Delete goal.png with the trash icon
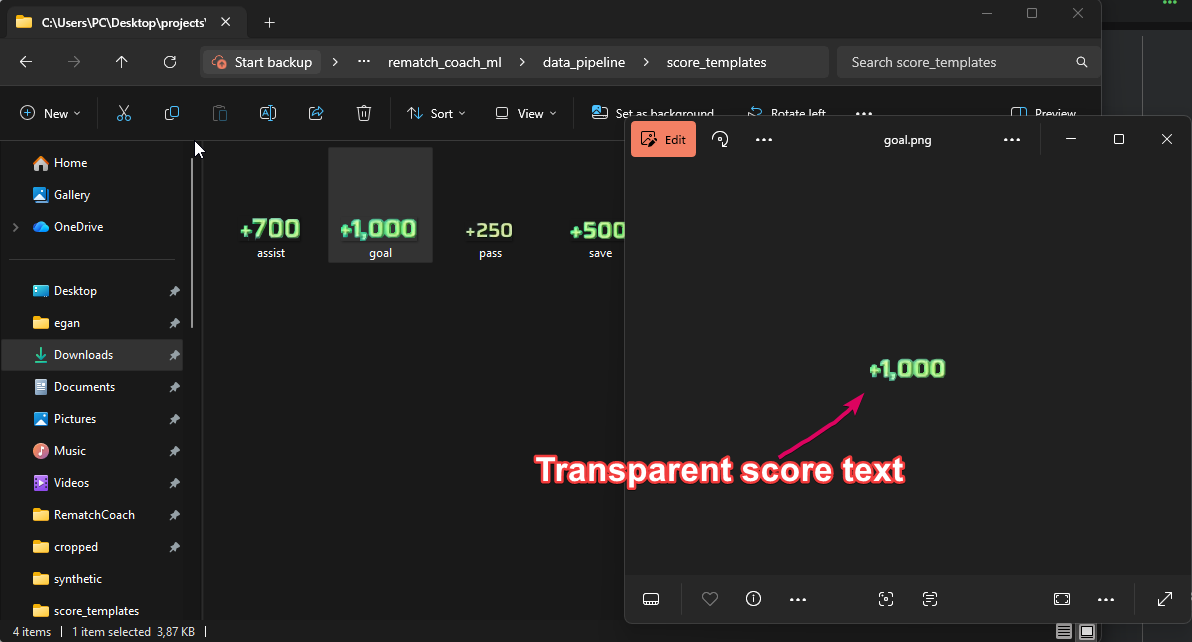Image resolution: width=1192 pixels, height=642 pixels. coord(364,113)
